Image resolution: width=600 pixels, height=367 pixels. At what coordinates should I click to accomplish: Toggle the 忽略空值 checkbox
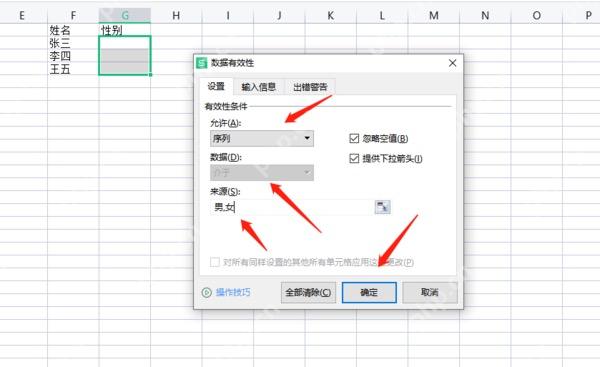[x=354, y=138]
